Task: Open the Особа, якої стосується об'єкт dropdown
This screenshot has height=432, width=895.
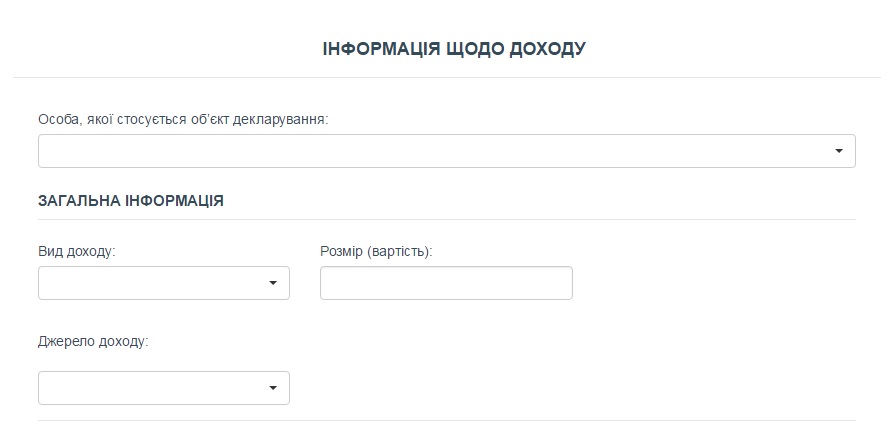Action: [x=446, y=151]
